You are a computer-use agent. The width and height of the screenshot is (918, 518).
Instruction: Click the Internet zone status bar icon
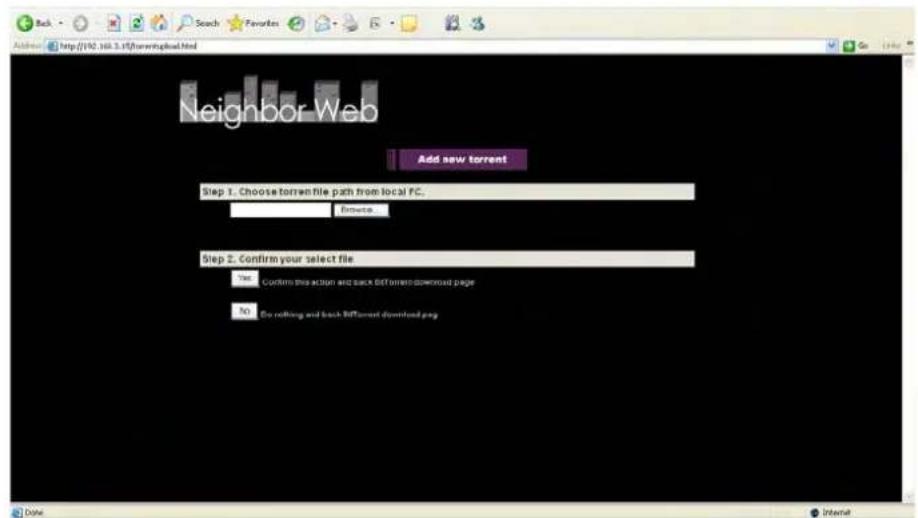pos(814,513)
